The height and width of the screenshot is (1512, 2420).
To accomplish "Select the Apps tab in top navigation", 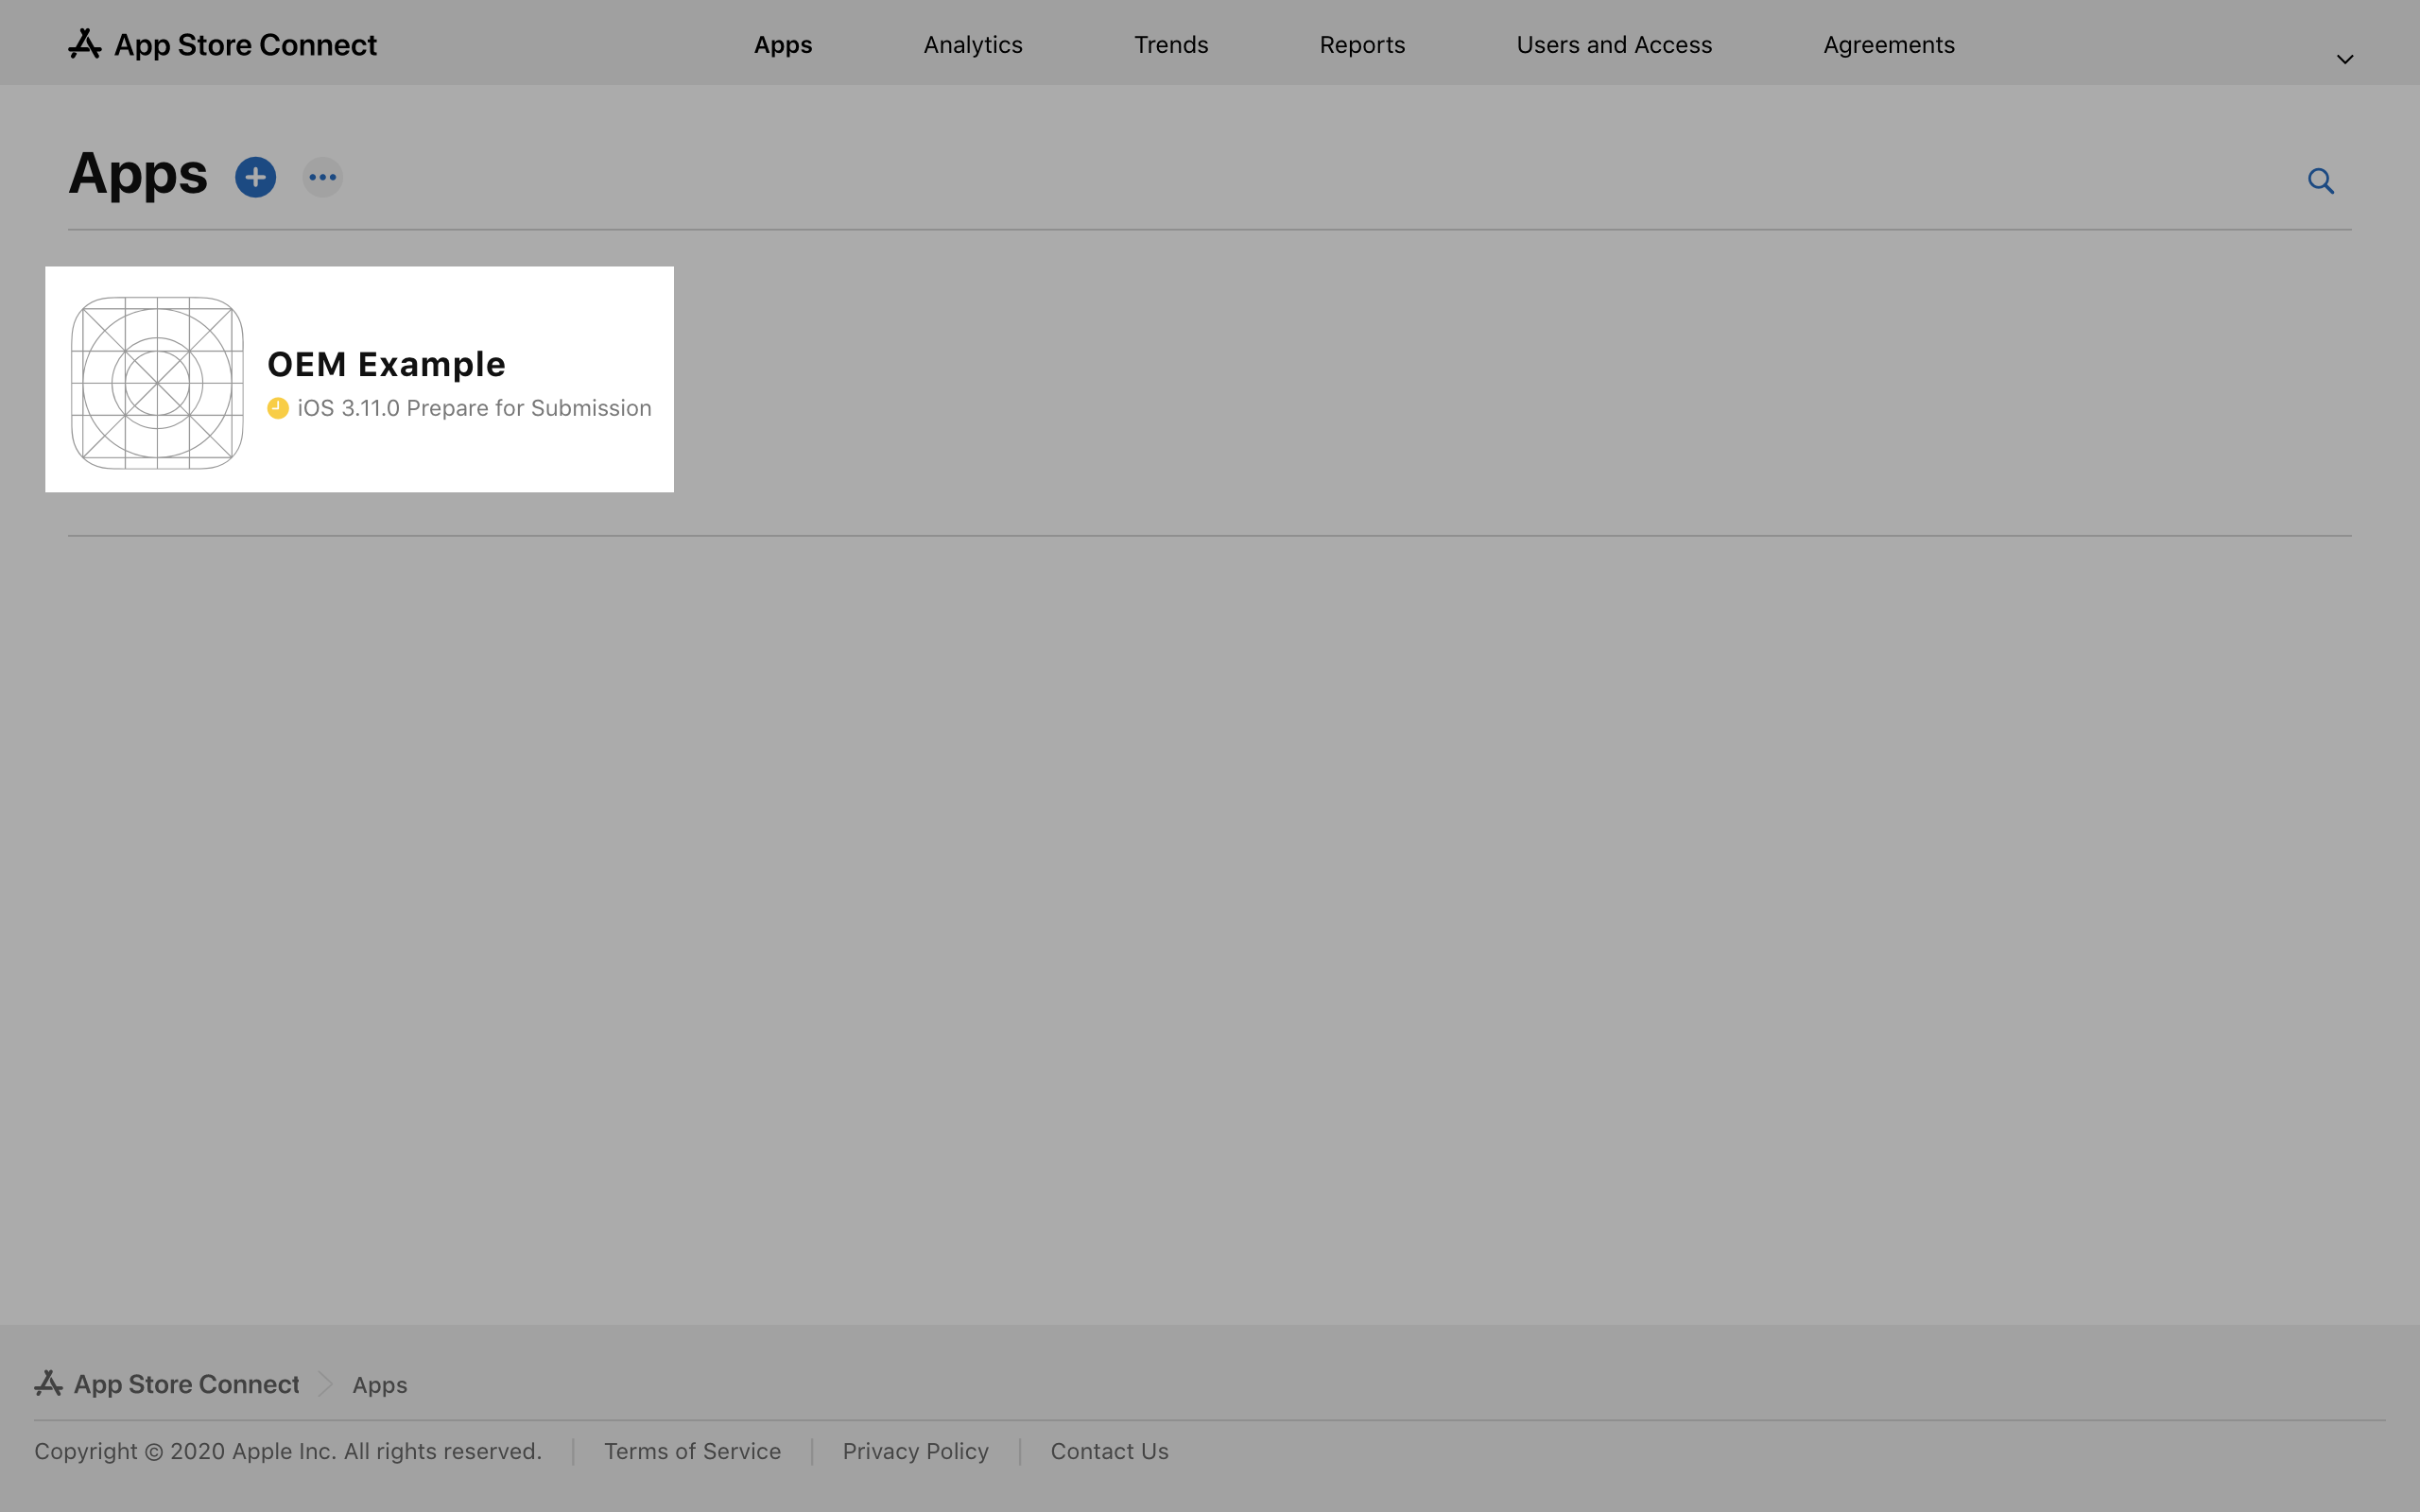I will 782,44.
